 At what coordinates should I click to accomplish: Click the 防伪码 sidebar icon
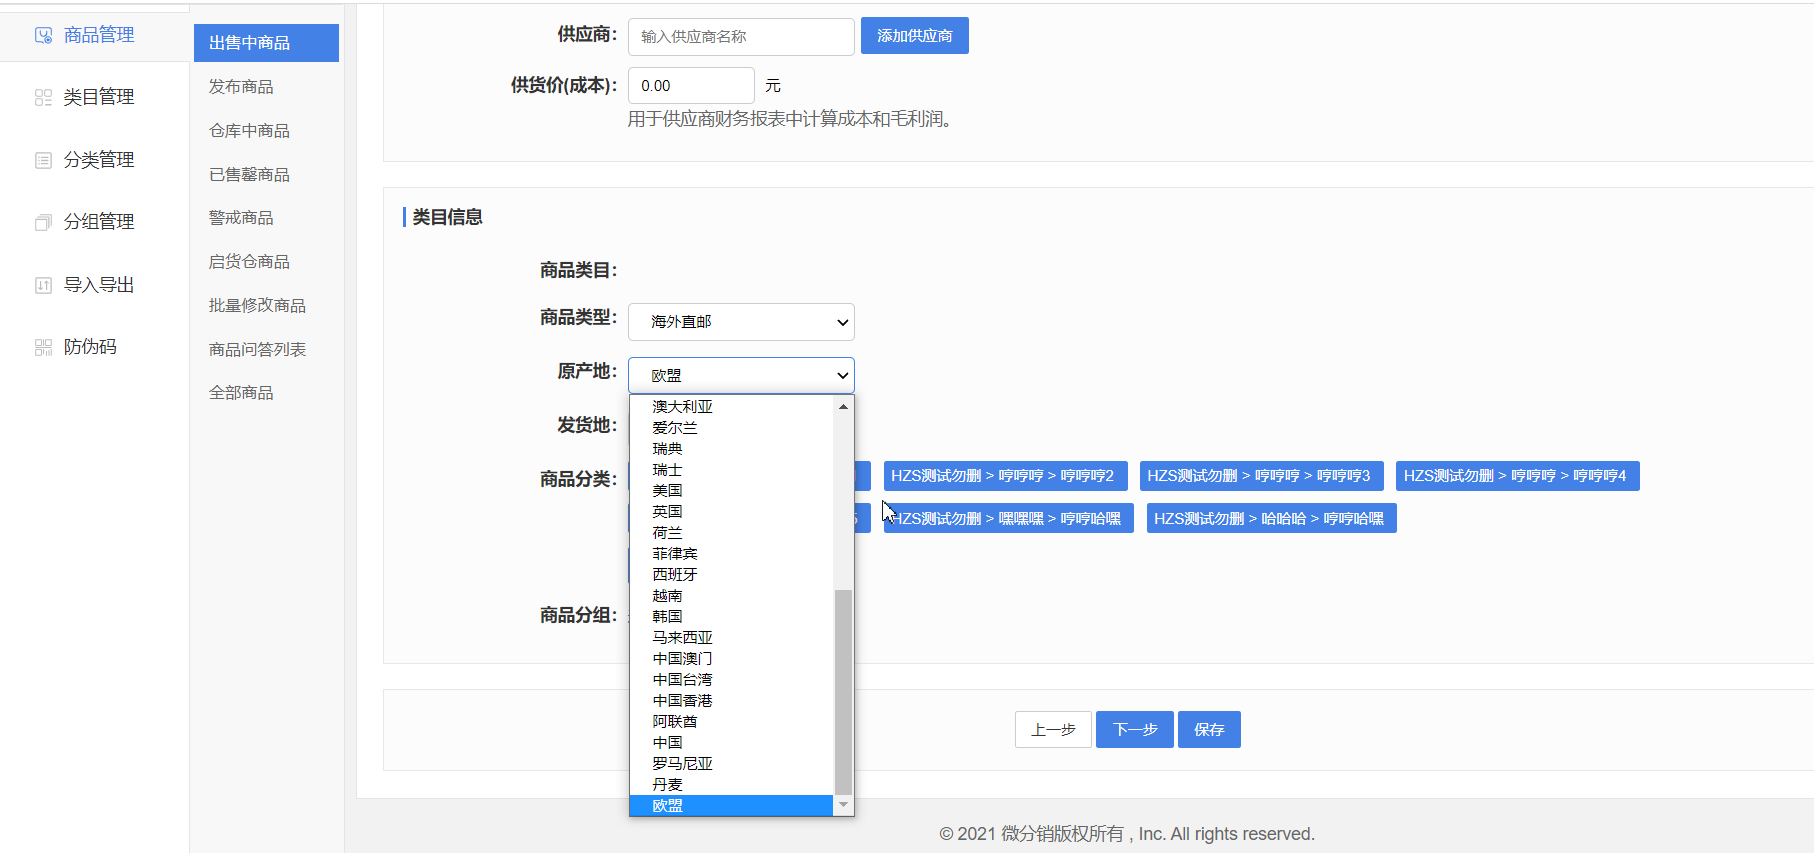(43, 347)
